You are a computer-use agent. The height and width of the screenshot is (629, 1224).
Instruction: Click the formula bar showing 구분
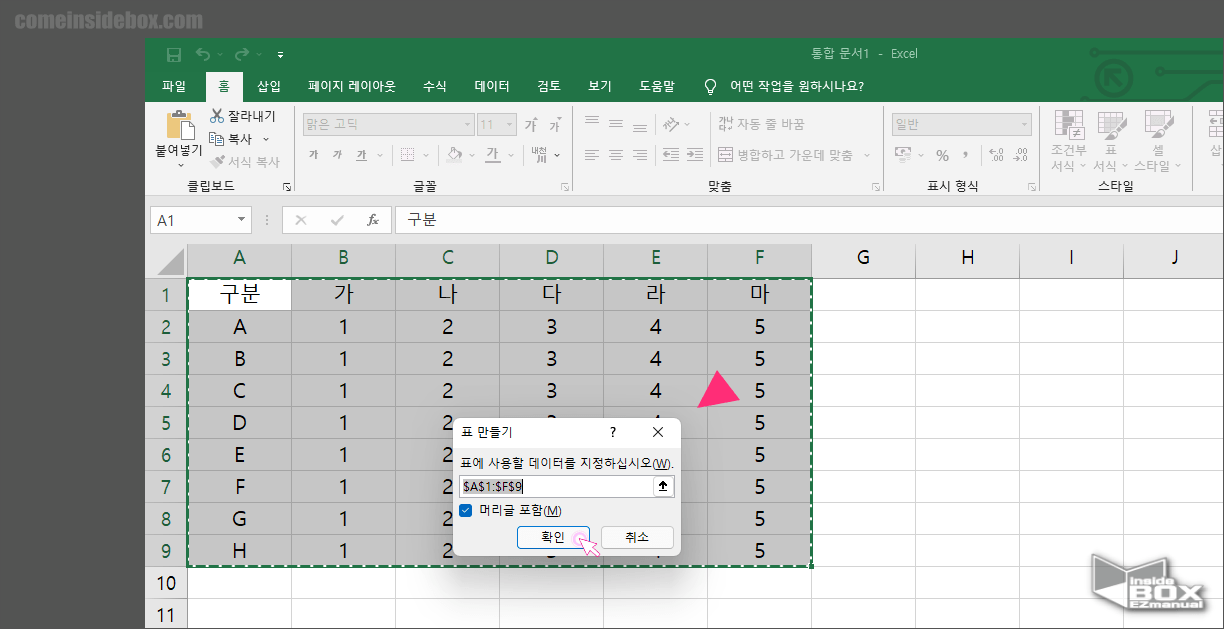[x=808, y=220]
